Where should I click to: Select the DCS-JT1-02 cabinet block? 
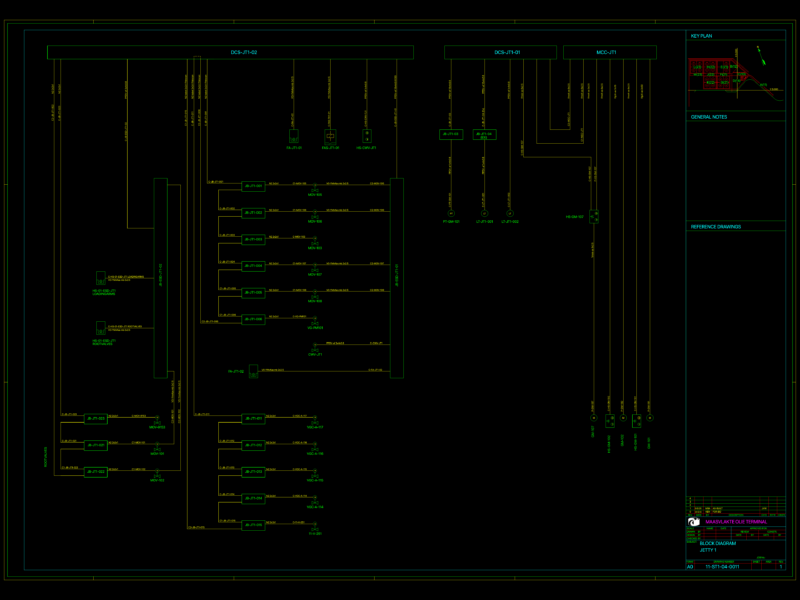point(230,53)
